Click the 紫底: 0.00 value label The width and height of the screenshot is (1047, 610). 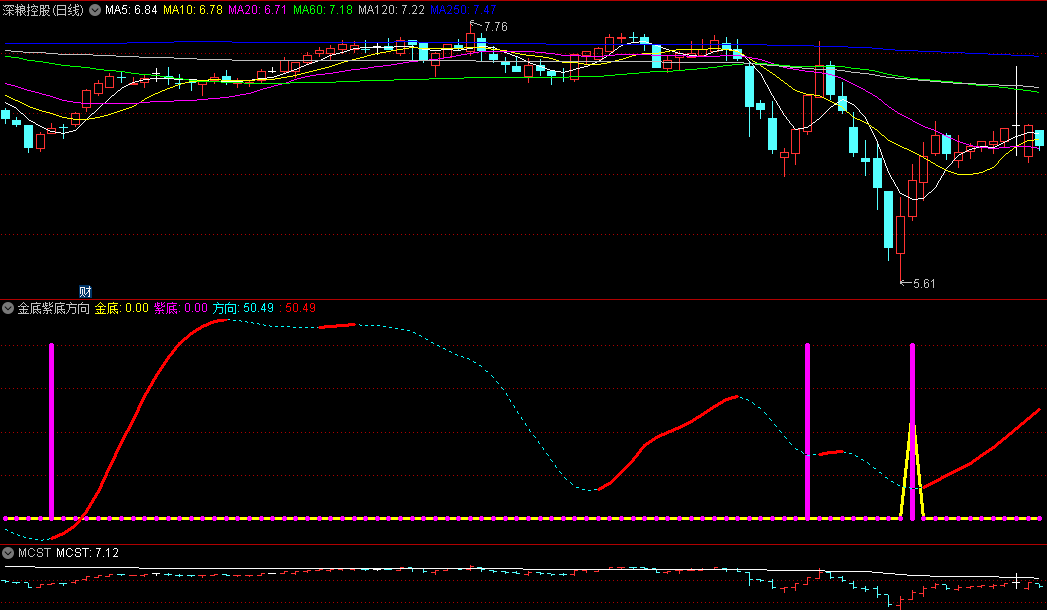(x=181, y=308)
